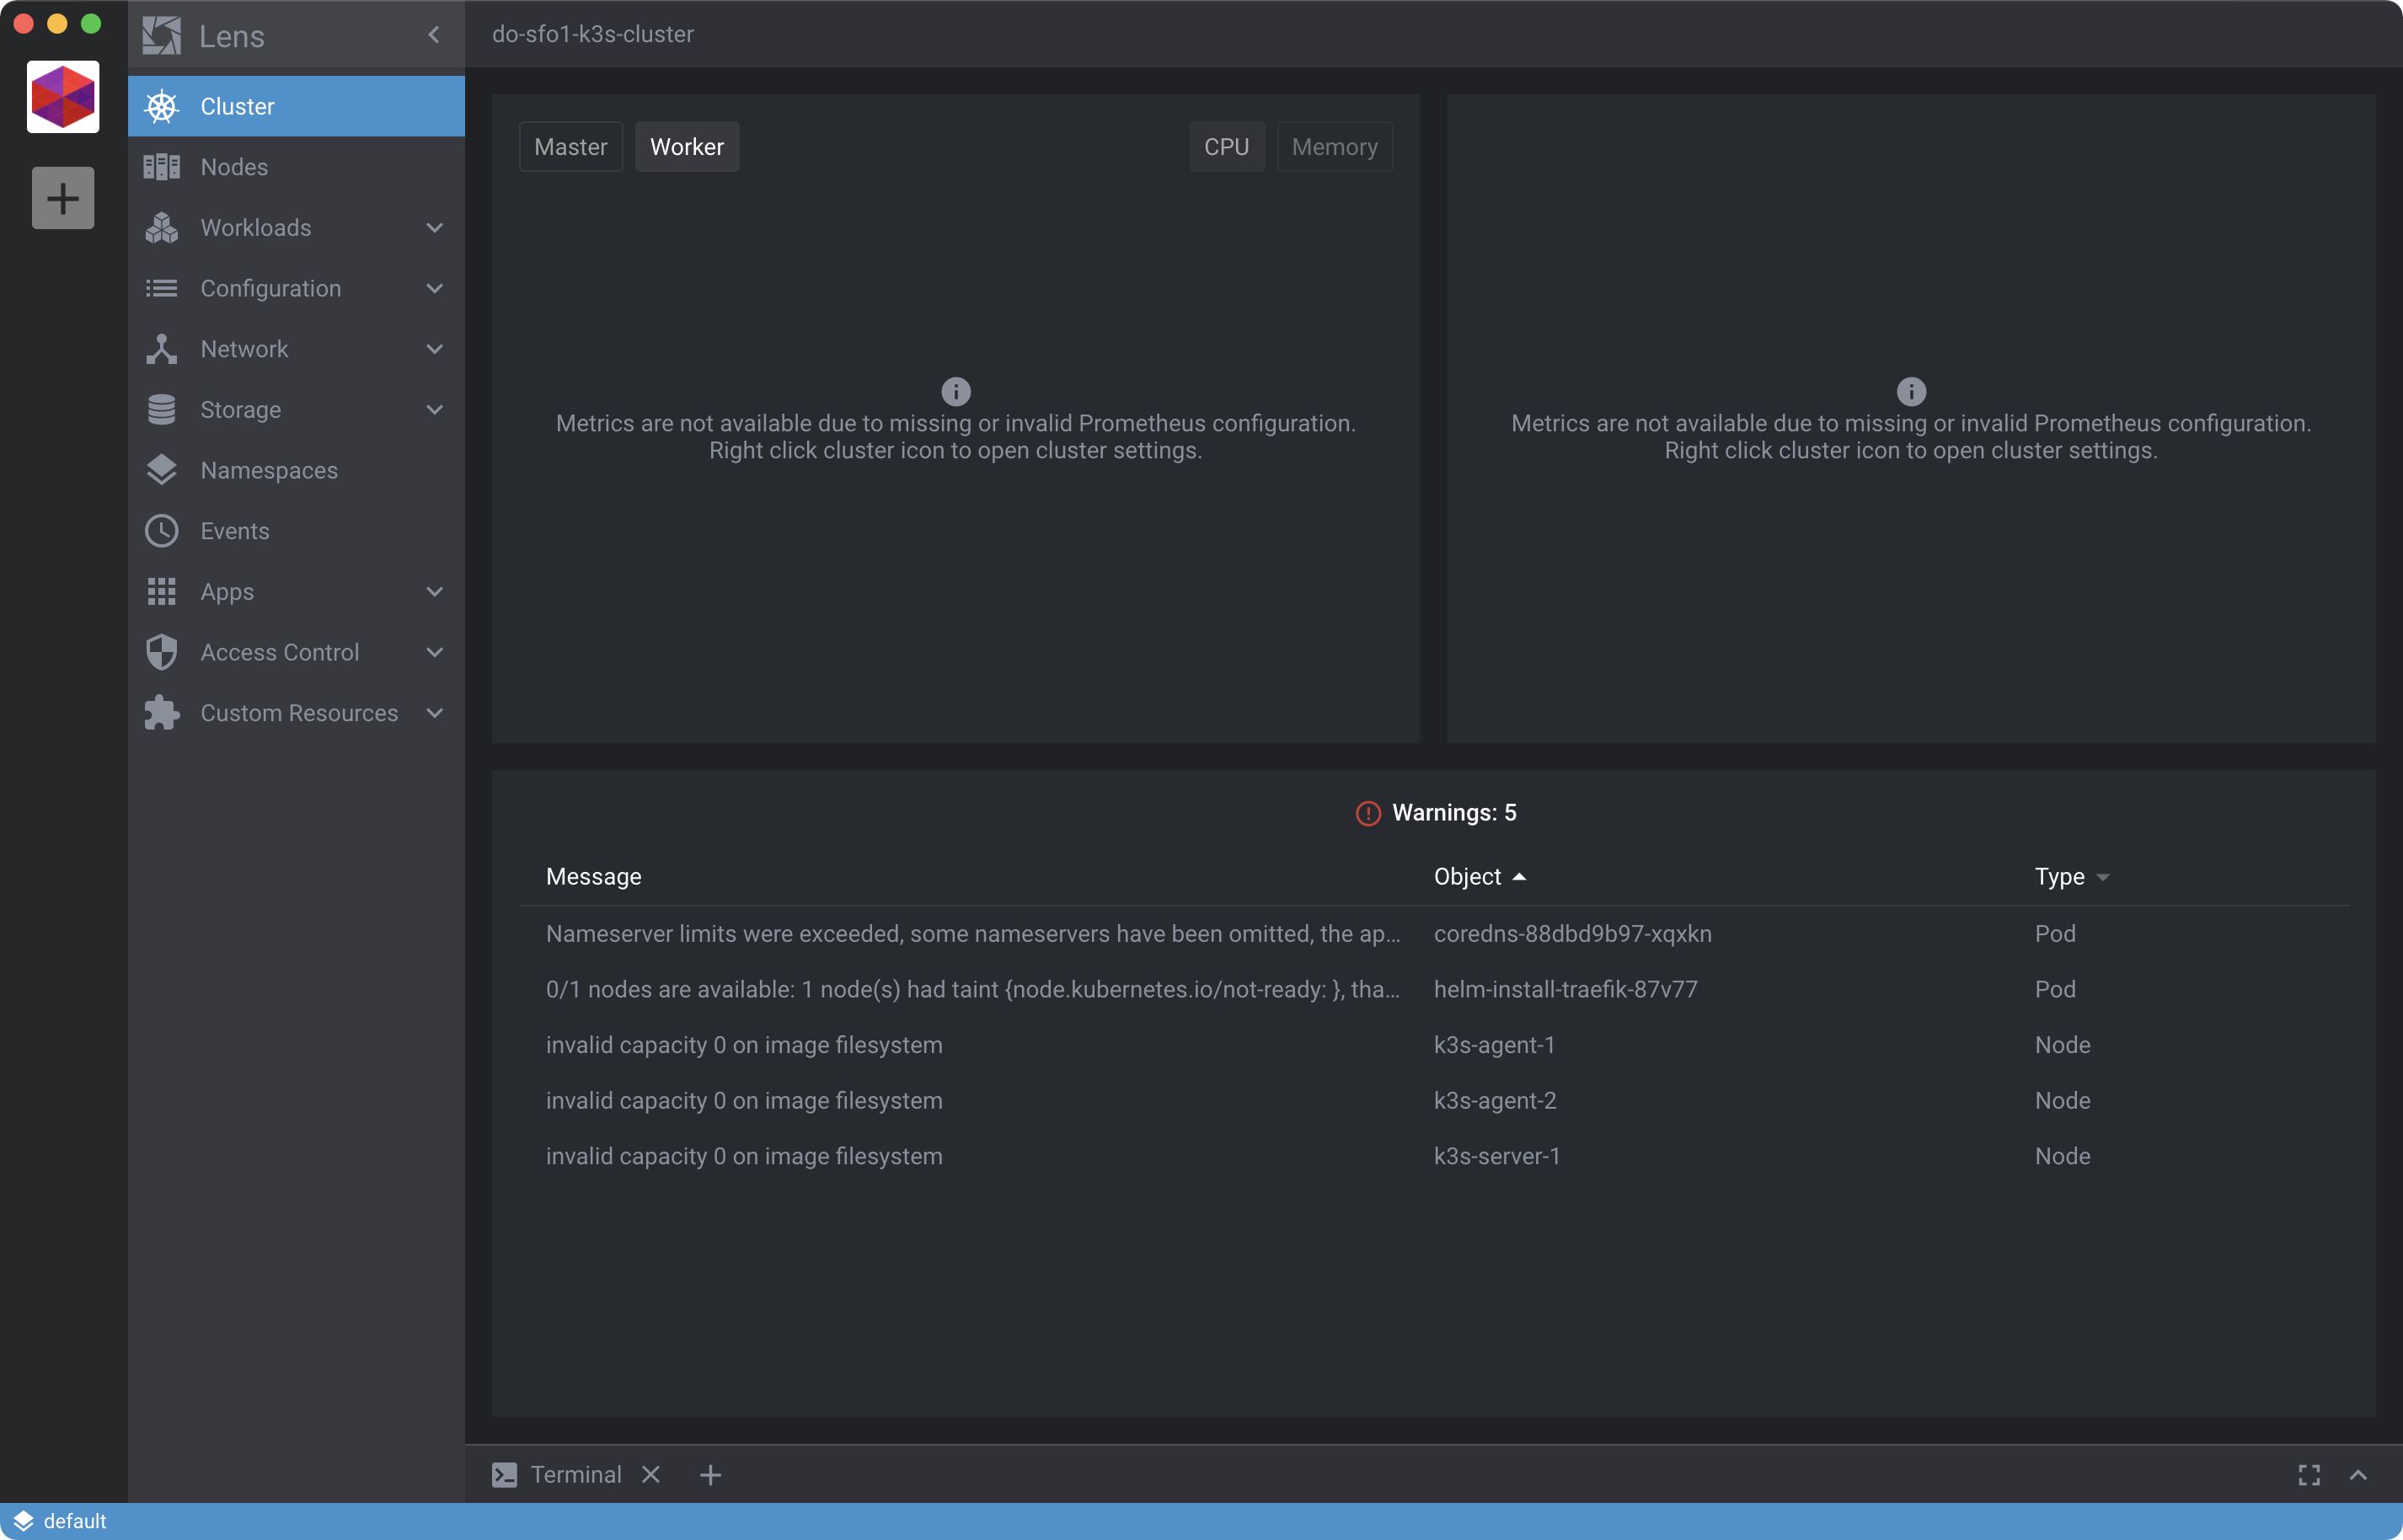2403x1540 pixels.
Task: Expand the Configuration menu chevron
Action: (x=434, y=288)
